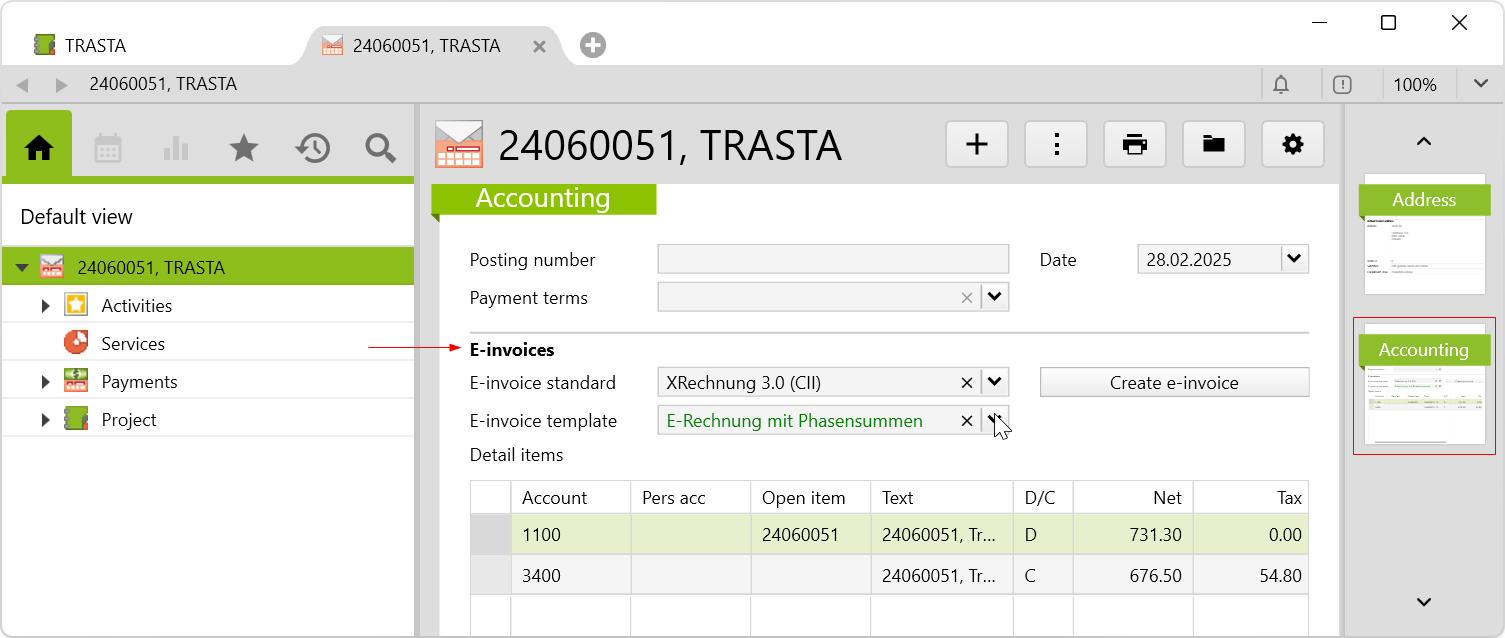
Task: Click the Create e-invoice button
Action: pos(1174,382)
